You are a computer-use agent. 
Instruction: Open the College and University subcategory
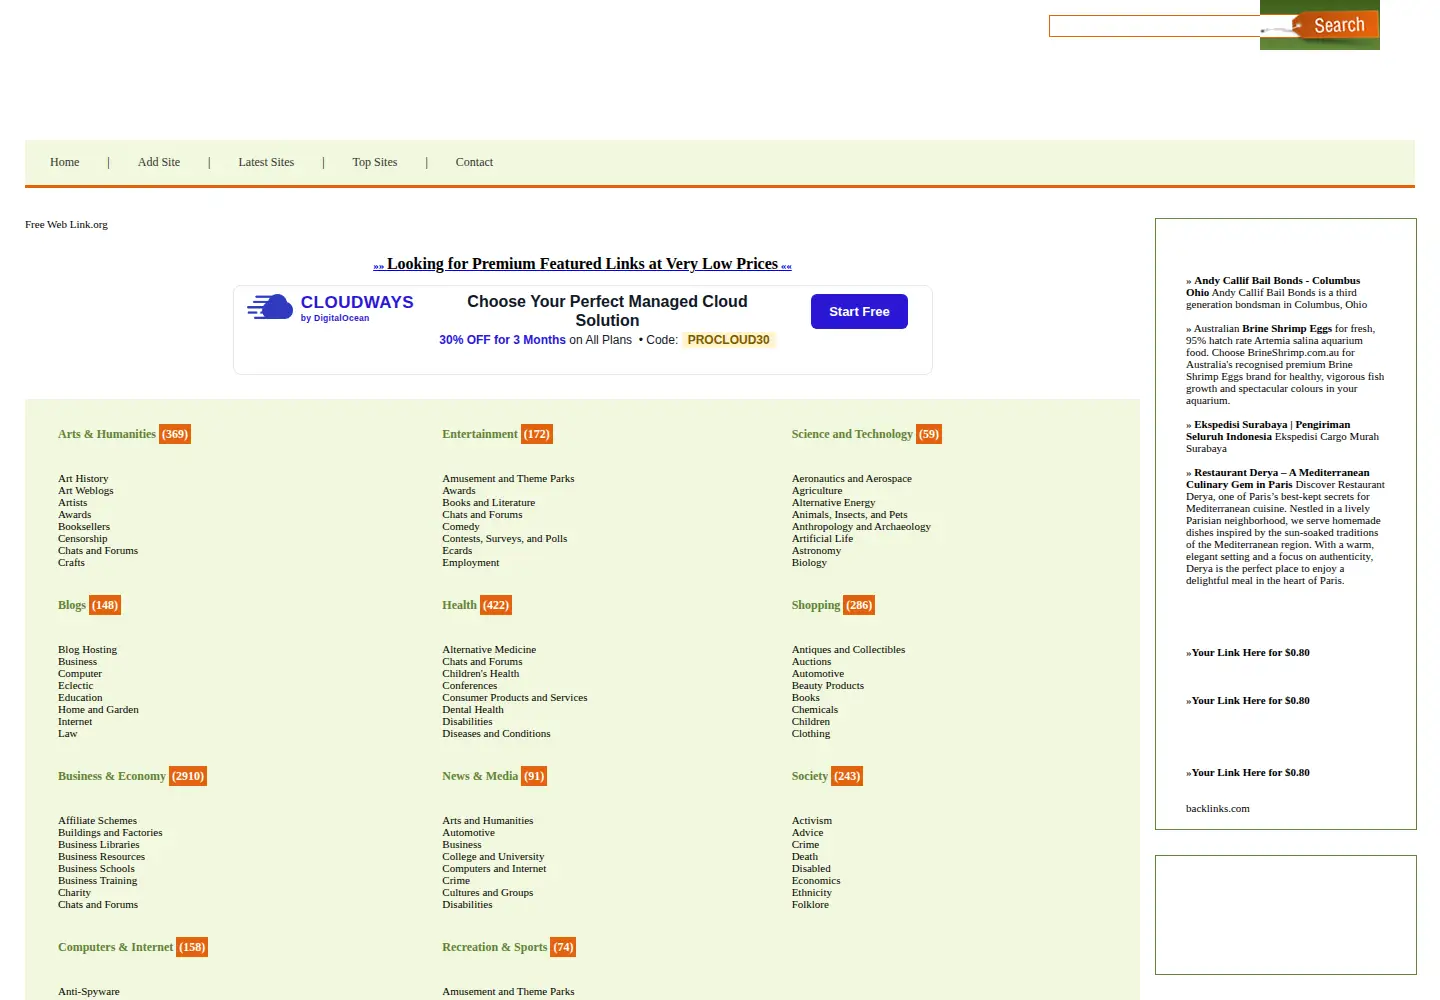tap(494, 857)
